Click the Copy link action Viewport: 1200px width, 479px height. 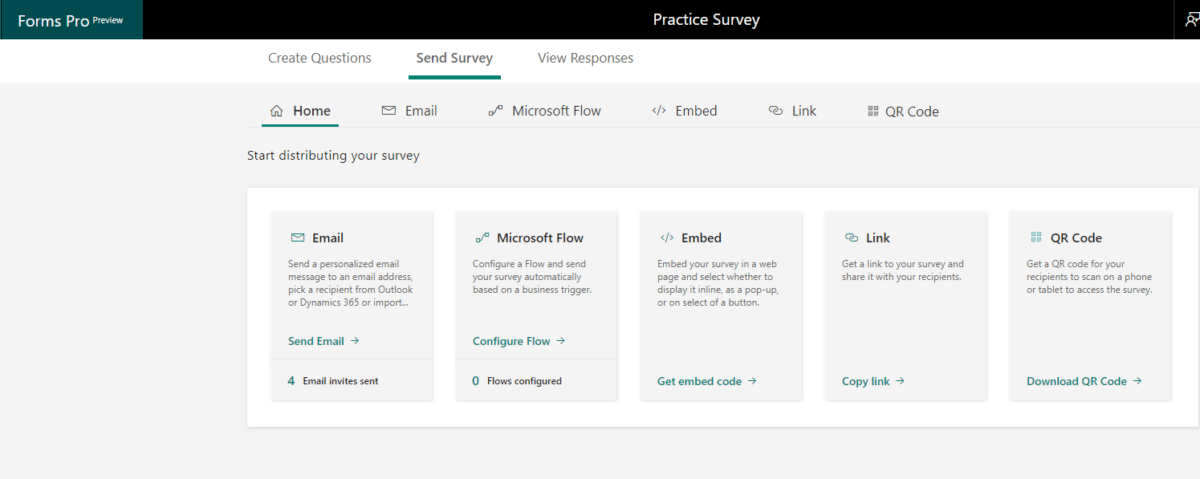tap(873, 381)
